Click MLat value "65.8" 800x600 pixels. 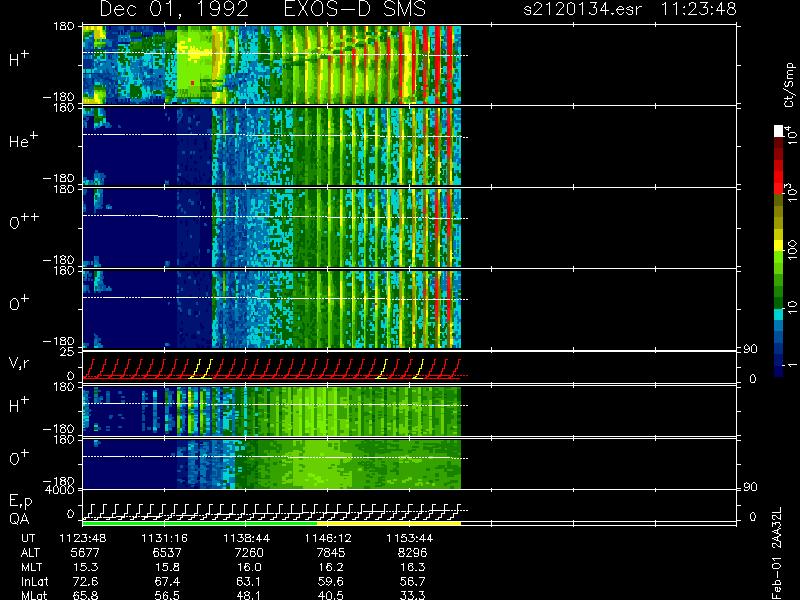85,595
